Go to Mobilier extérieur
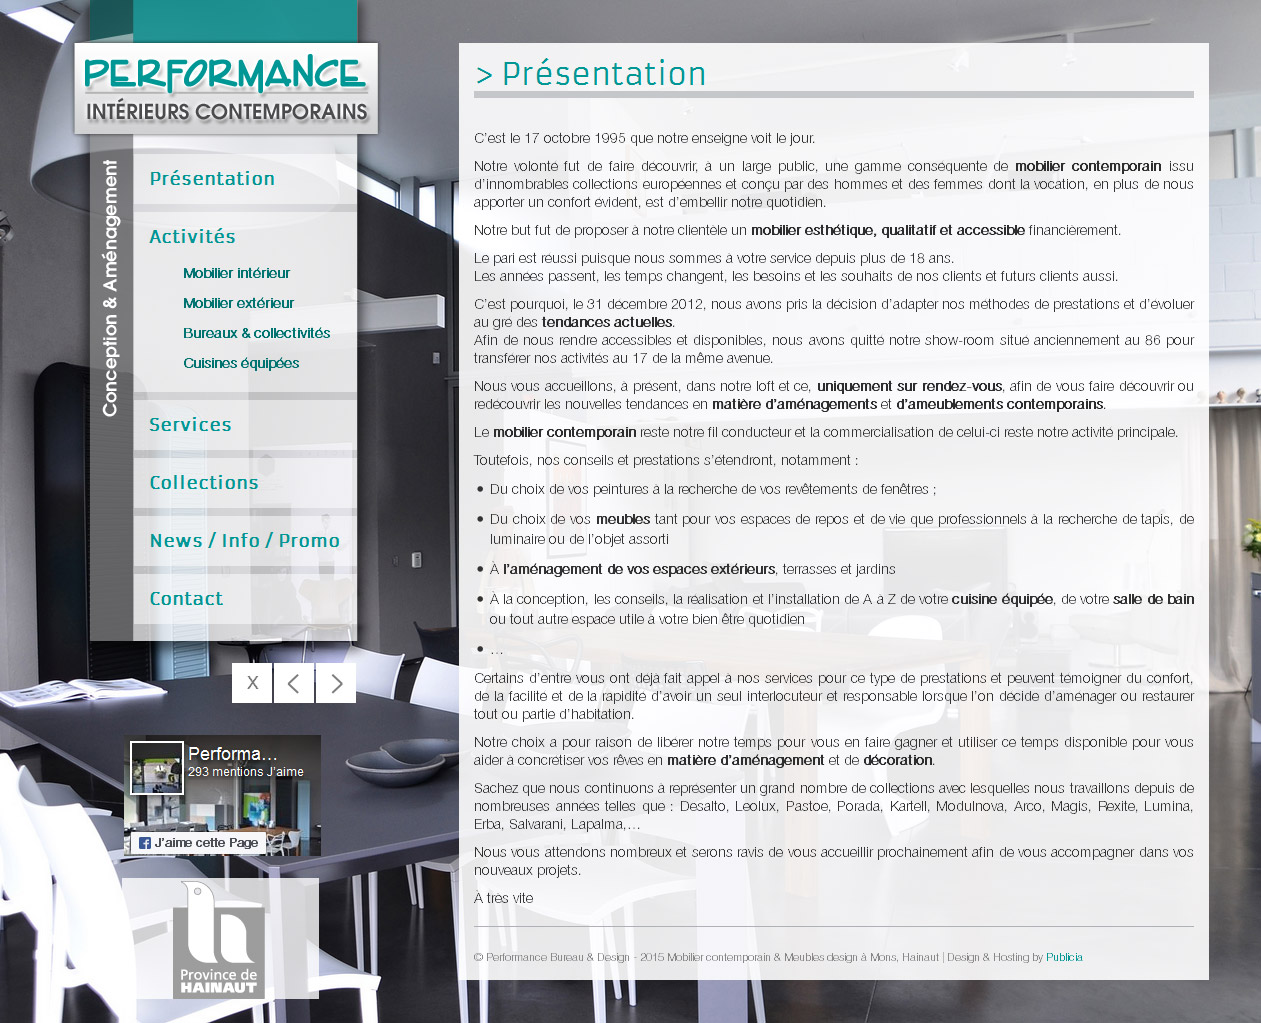Image resolution: width=1261 pixels, height=1023 pixels. tap(238, 303)
